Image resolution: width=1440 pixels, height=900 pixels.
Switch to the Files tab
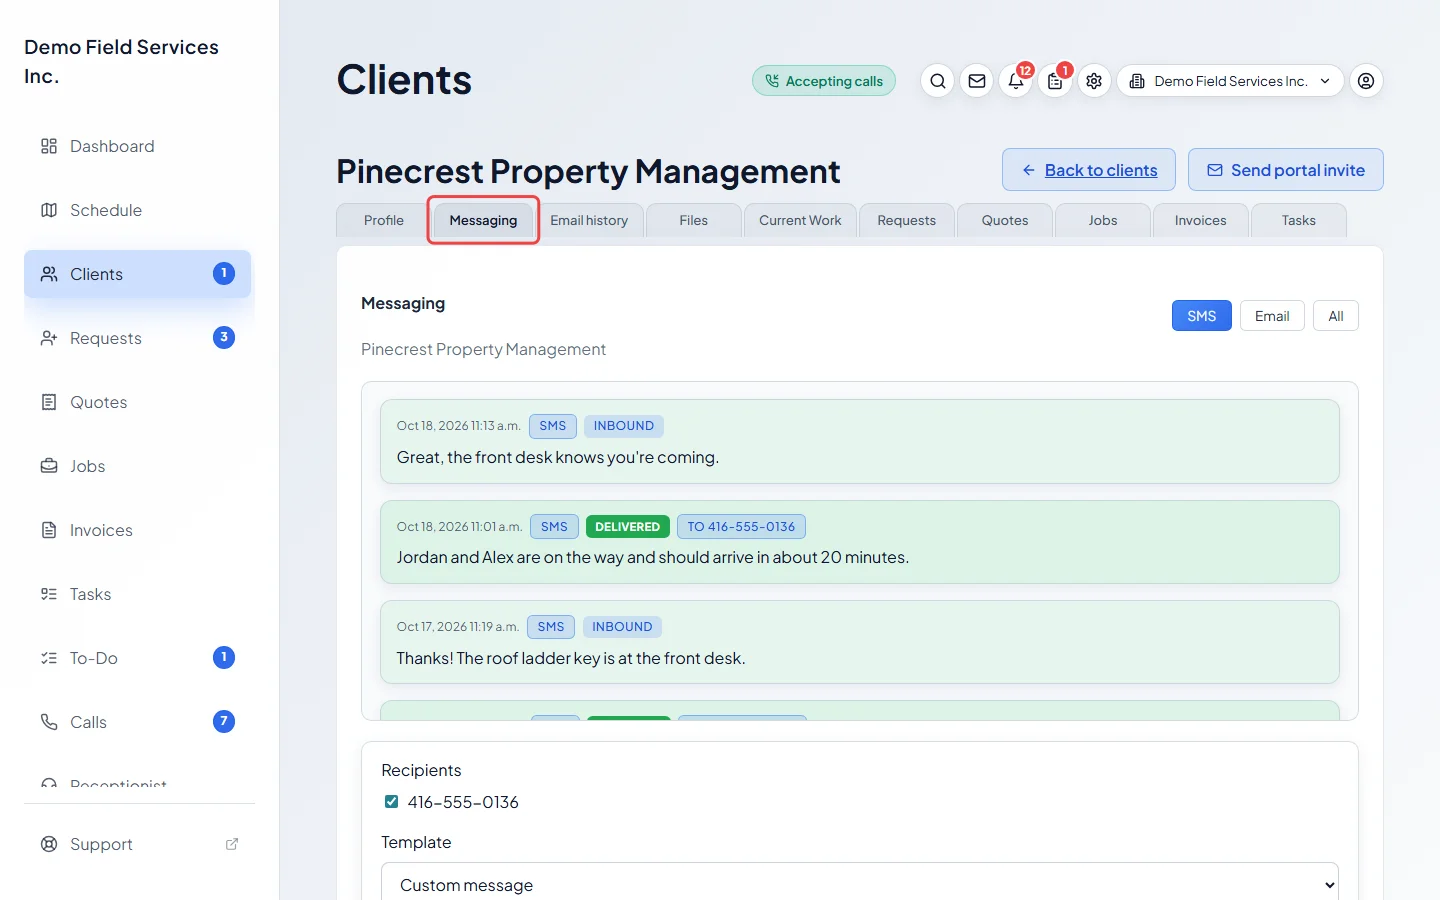pyautogui.click(x=694, y=220)
